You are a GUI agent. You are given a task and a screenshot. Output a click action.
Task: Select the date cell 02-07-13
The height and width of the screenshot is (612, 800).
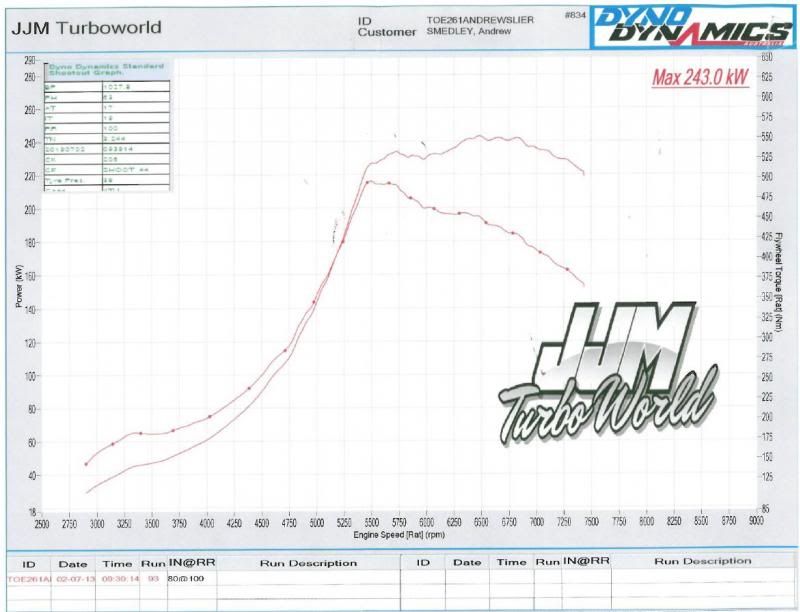tap(74, 579)
